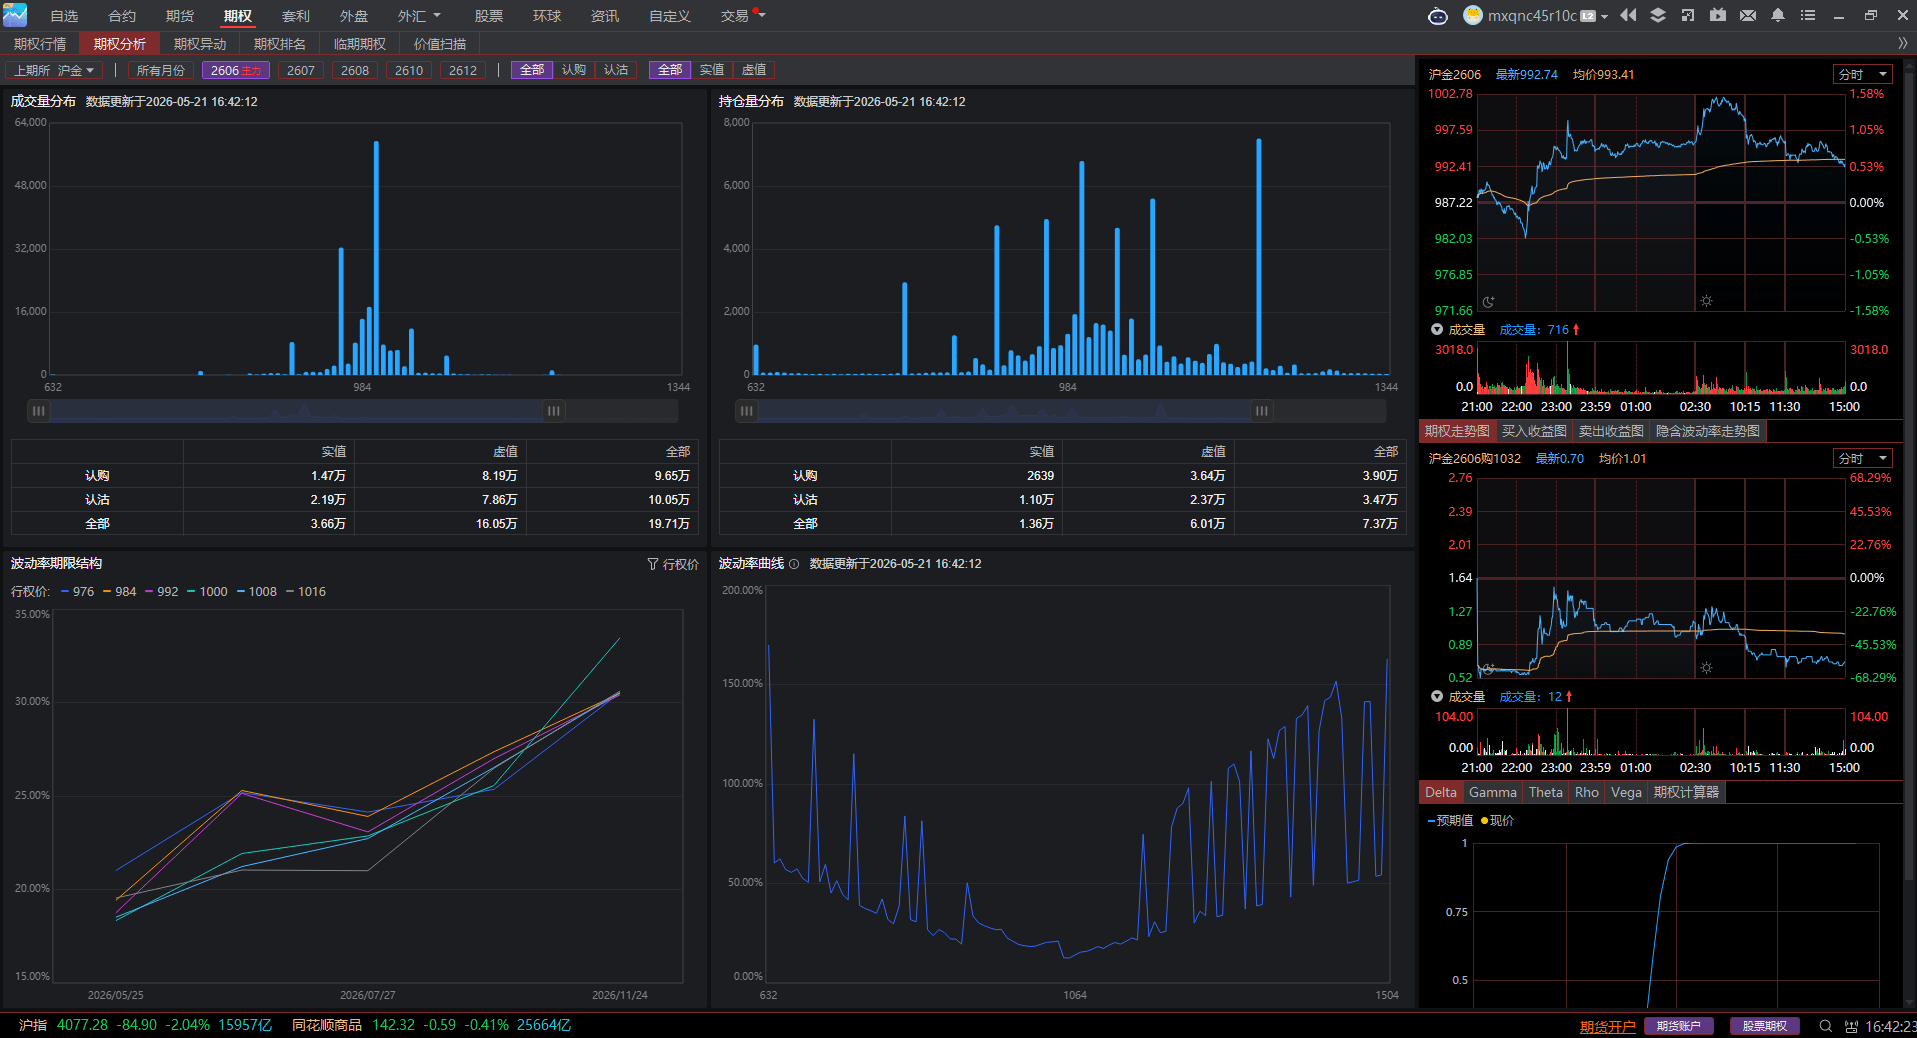Open the 行权价 filter in volatility term structure

[x=673, y=564]
